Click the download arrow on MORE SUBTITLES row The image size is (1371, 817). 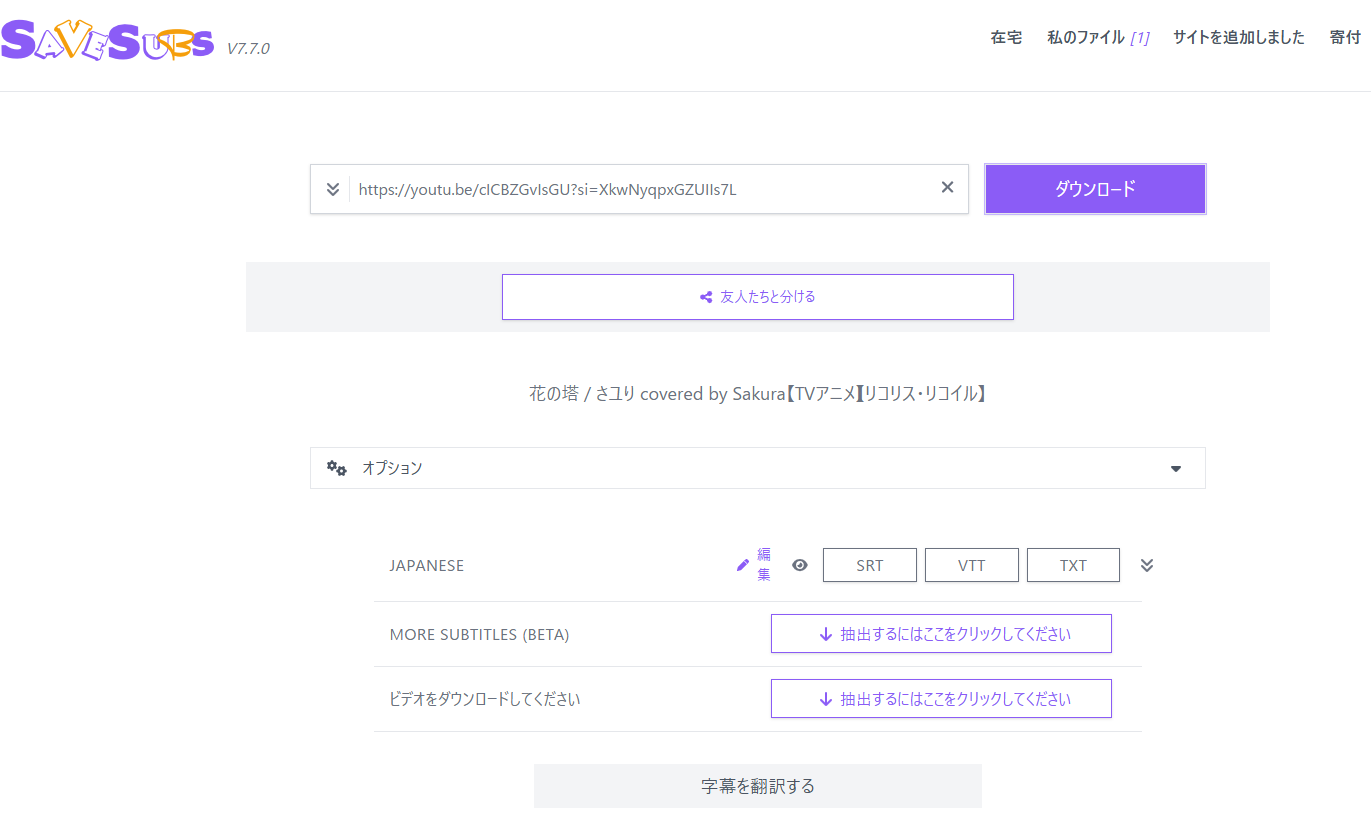point(825,633)
